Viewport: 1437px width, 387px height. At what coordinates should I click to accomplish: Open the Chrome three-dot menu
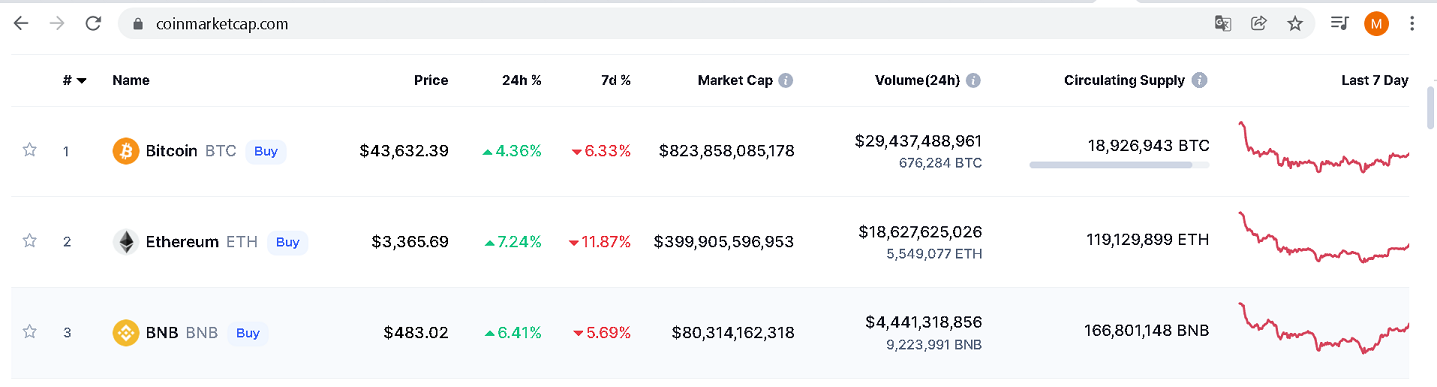[x=1412, y=23]
